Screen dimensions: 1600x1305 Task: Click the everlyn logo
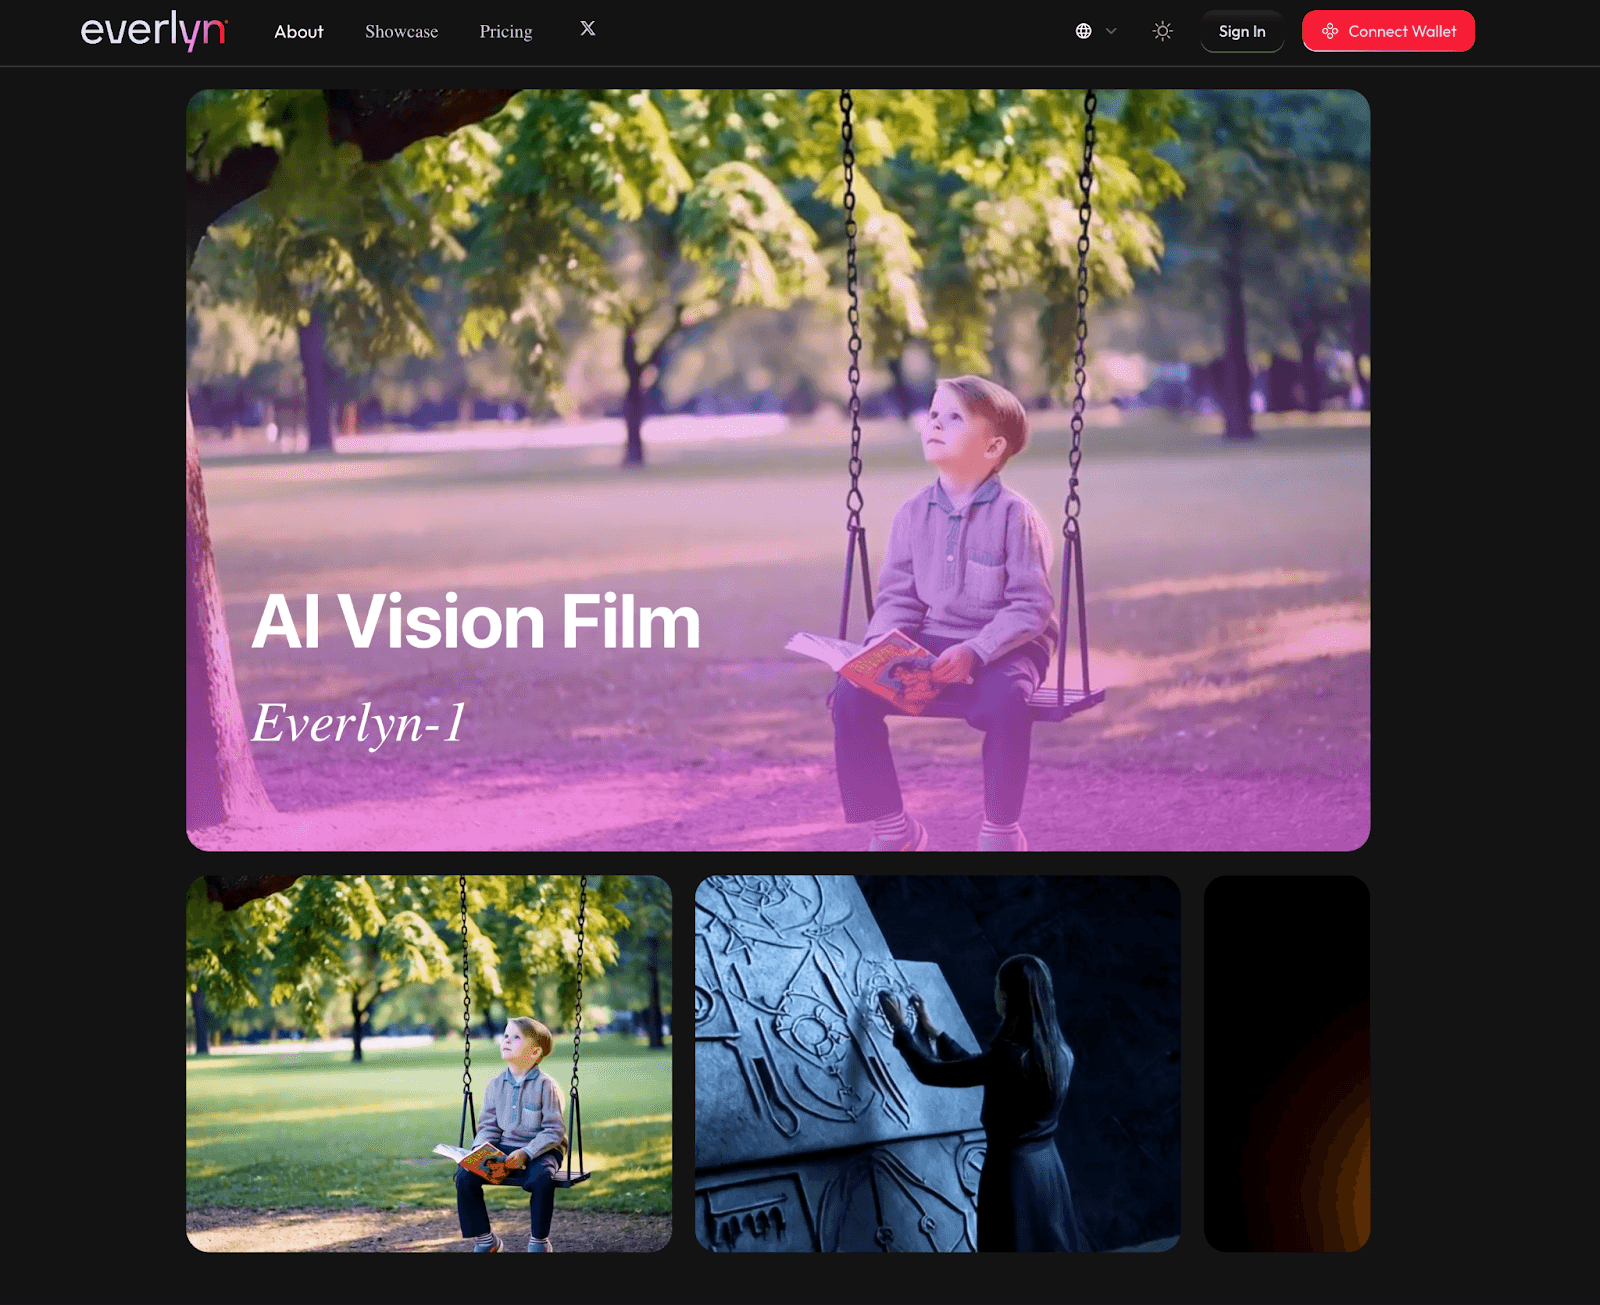pyautogui.click(x=153, y=31)
